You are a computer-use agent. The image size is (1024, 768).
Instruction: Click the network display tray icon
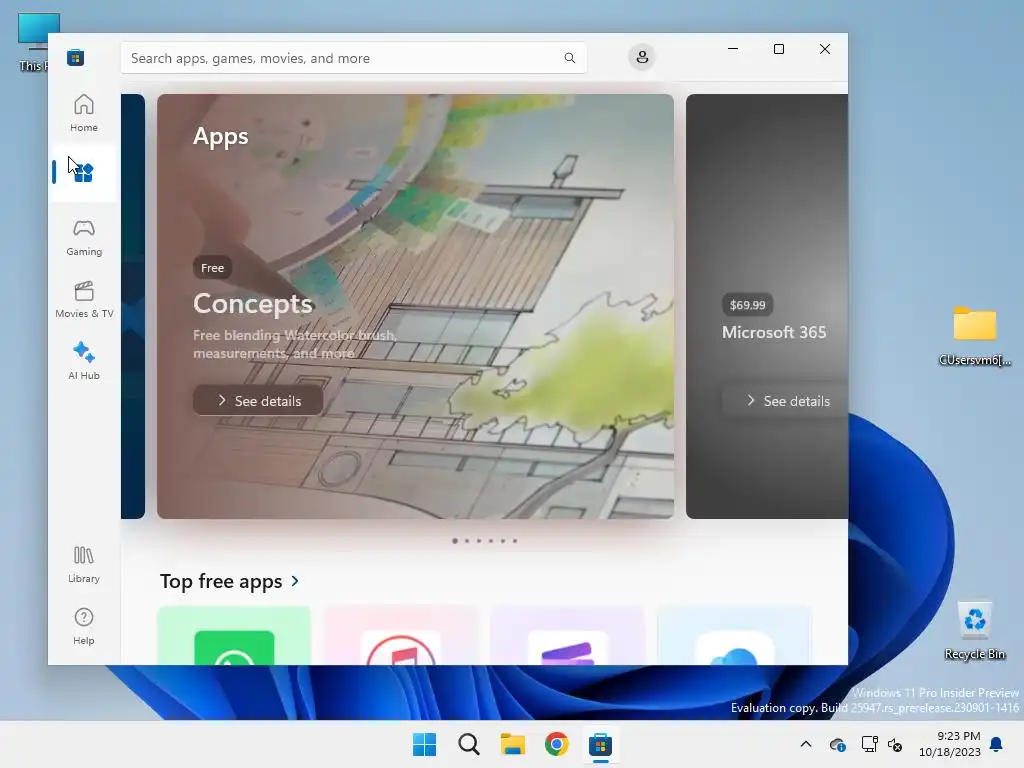[x=869, y=744]
